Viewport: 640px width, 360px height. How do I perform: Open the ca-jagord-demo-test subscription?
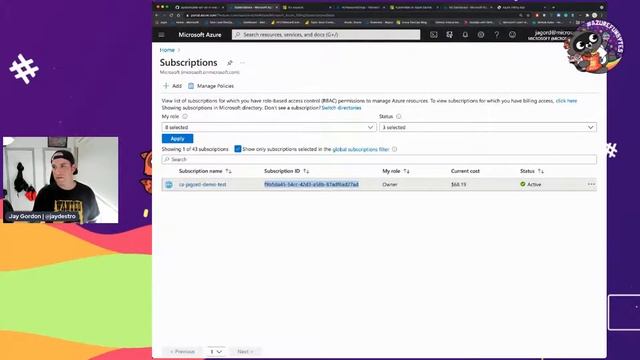(x=202, y=184)
